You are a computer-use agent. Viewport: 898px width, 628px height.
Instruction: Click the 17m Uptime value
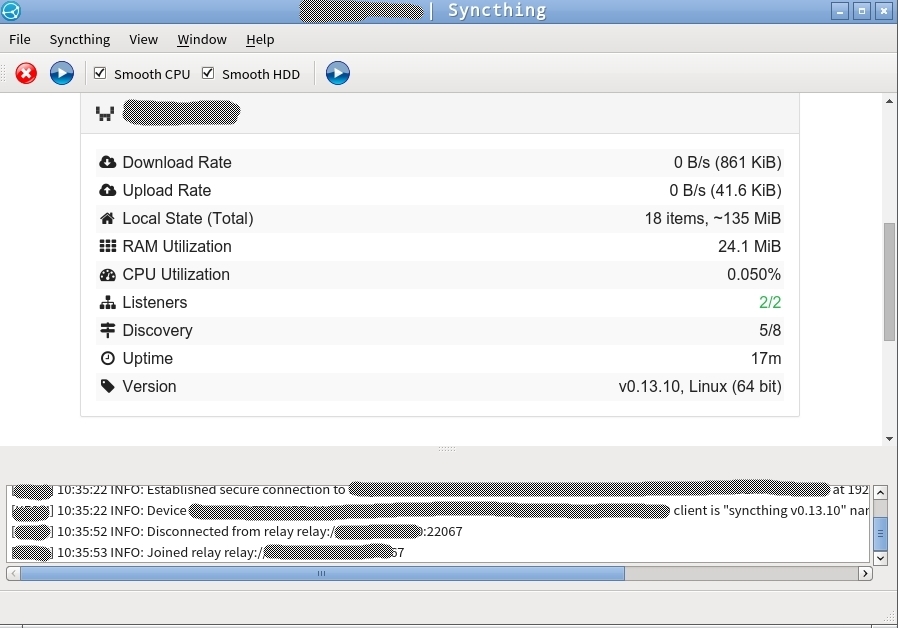click(x=766, y=358)
